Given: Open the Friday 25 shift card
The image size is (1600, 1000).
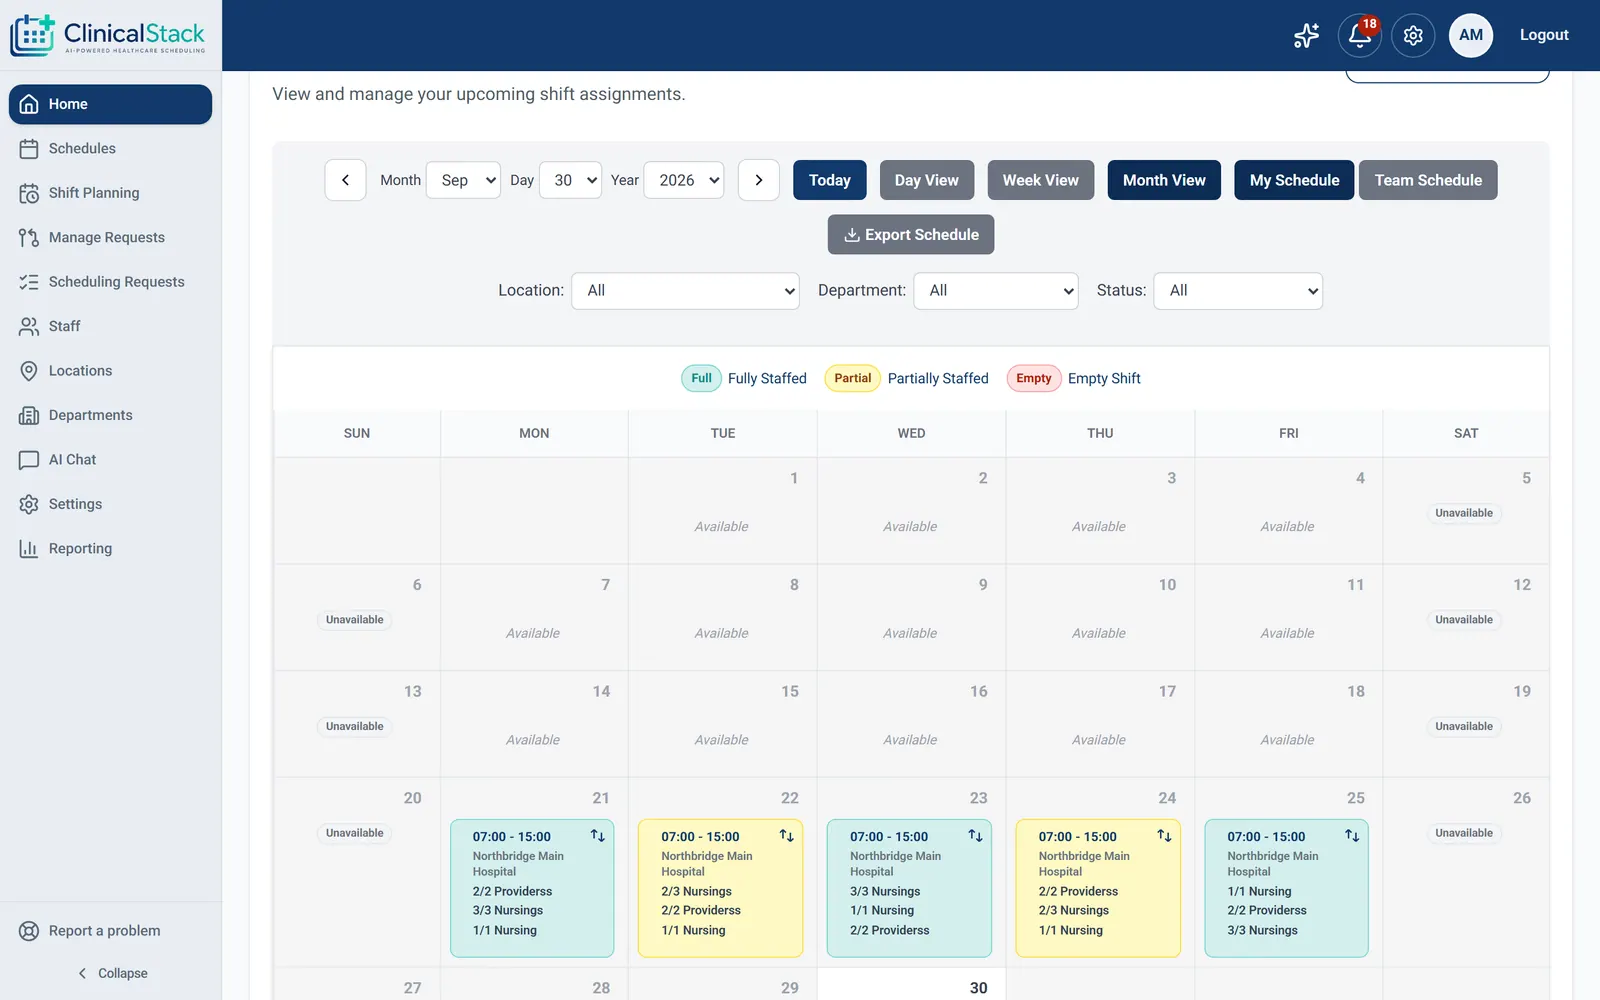Looking at the screenshot, I should (x=1286, y=888).
